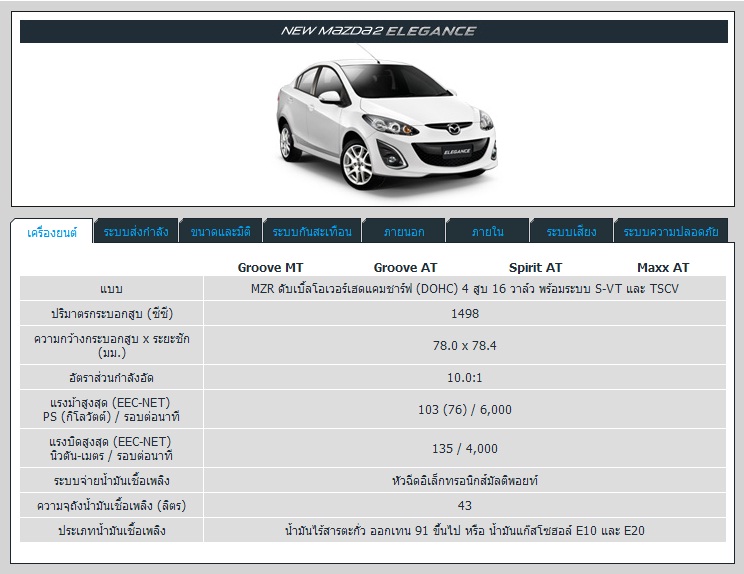Viewport: 744px width, 574px height.
Task: Select the ระบบกันสะเทือน tab
Action: (312, 231)
